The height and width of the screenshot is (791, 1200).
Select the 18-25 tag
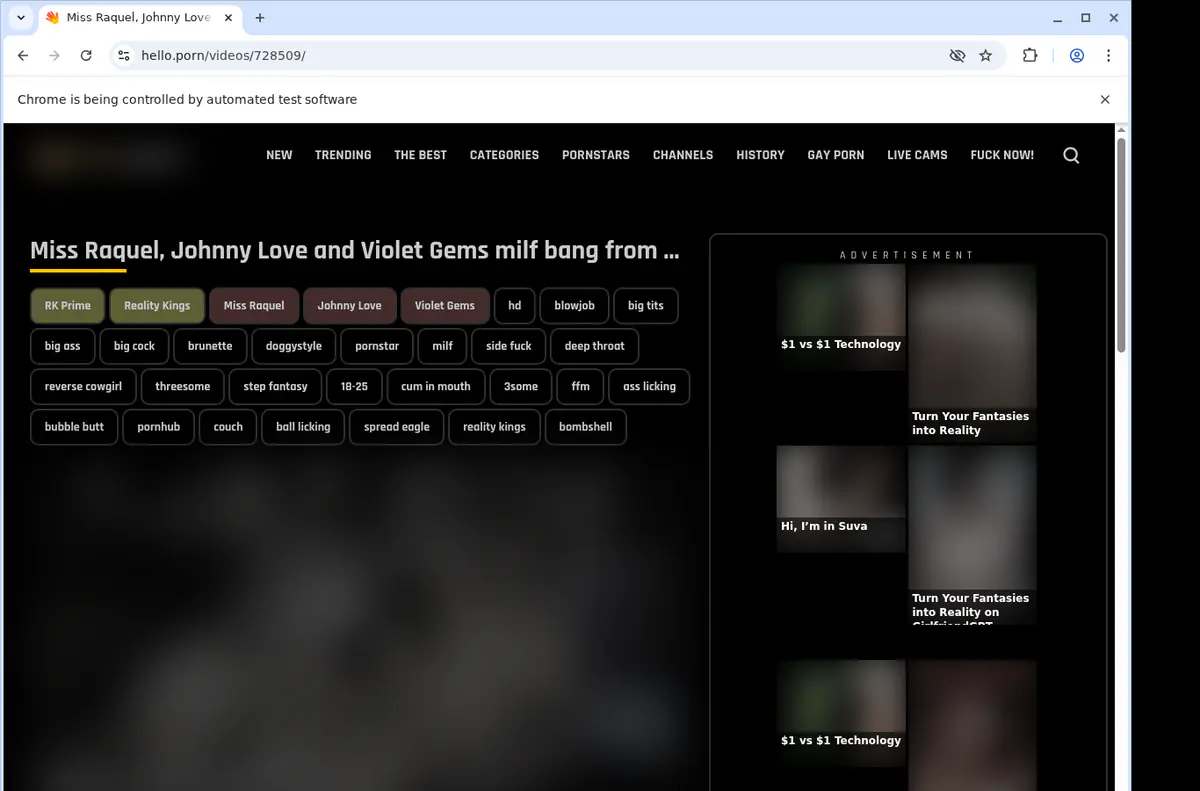pyautogui.click(x=354, y=386)
